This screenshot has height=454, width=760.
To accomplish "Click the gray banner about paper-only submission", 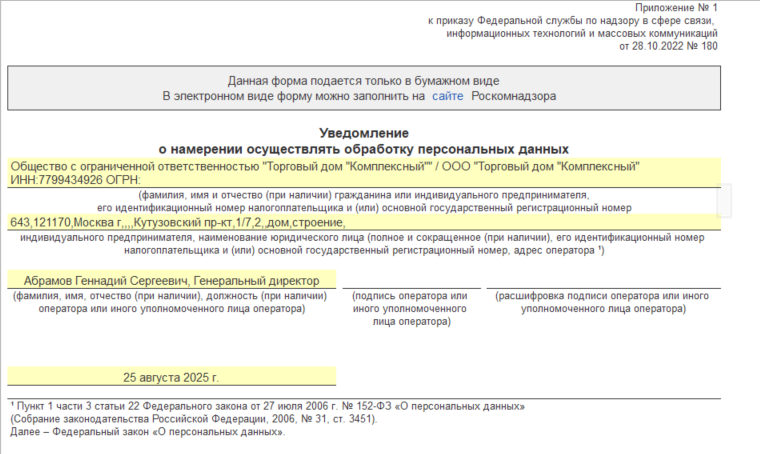I will (363, 88).
